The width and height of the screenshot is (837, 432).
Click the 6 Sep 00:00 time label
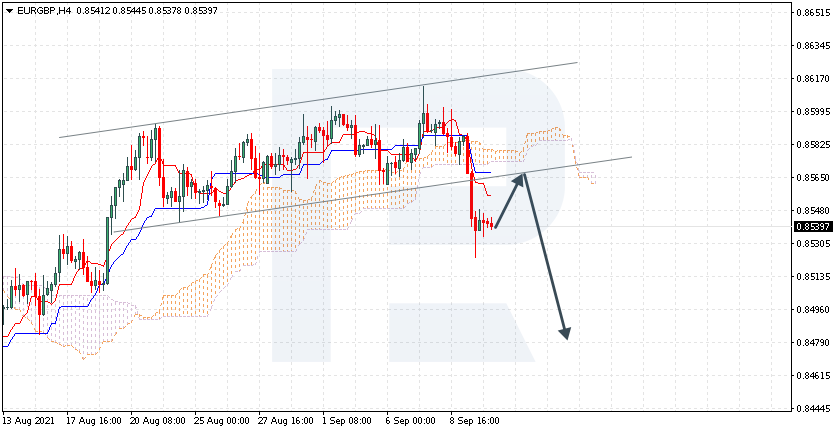(x=410, y=421)
